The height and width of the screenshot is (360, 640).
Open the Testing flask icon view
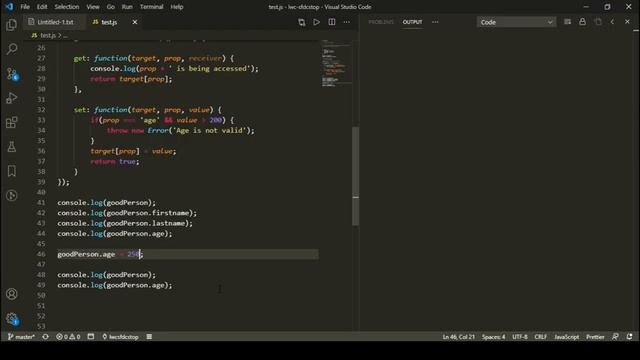pos(11,147)
